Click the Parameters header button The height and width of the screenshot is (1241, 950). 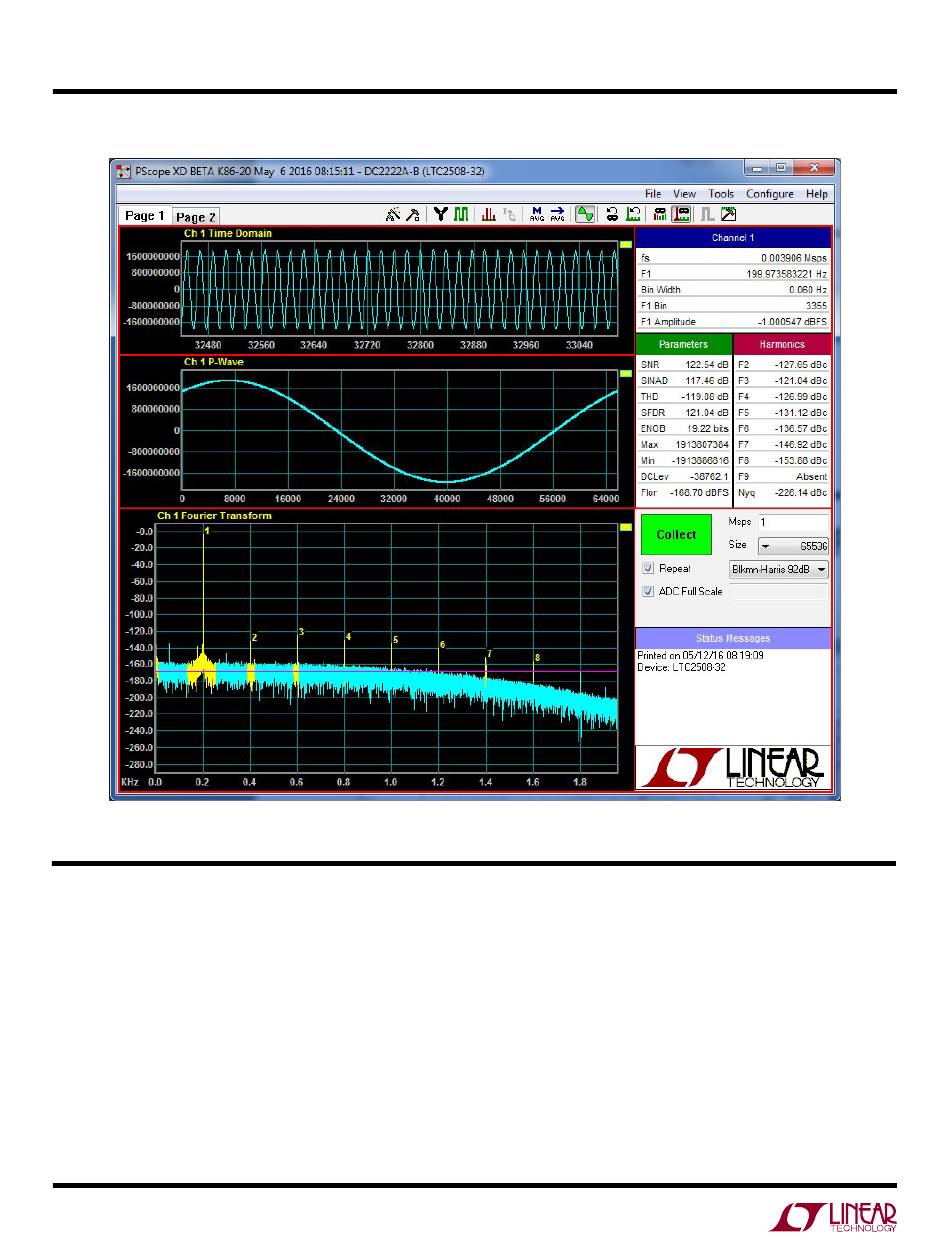[x=684, y=344]
